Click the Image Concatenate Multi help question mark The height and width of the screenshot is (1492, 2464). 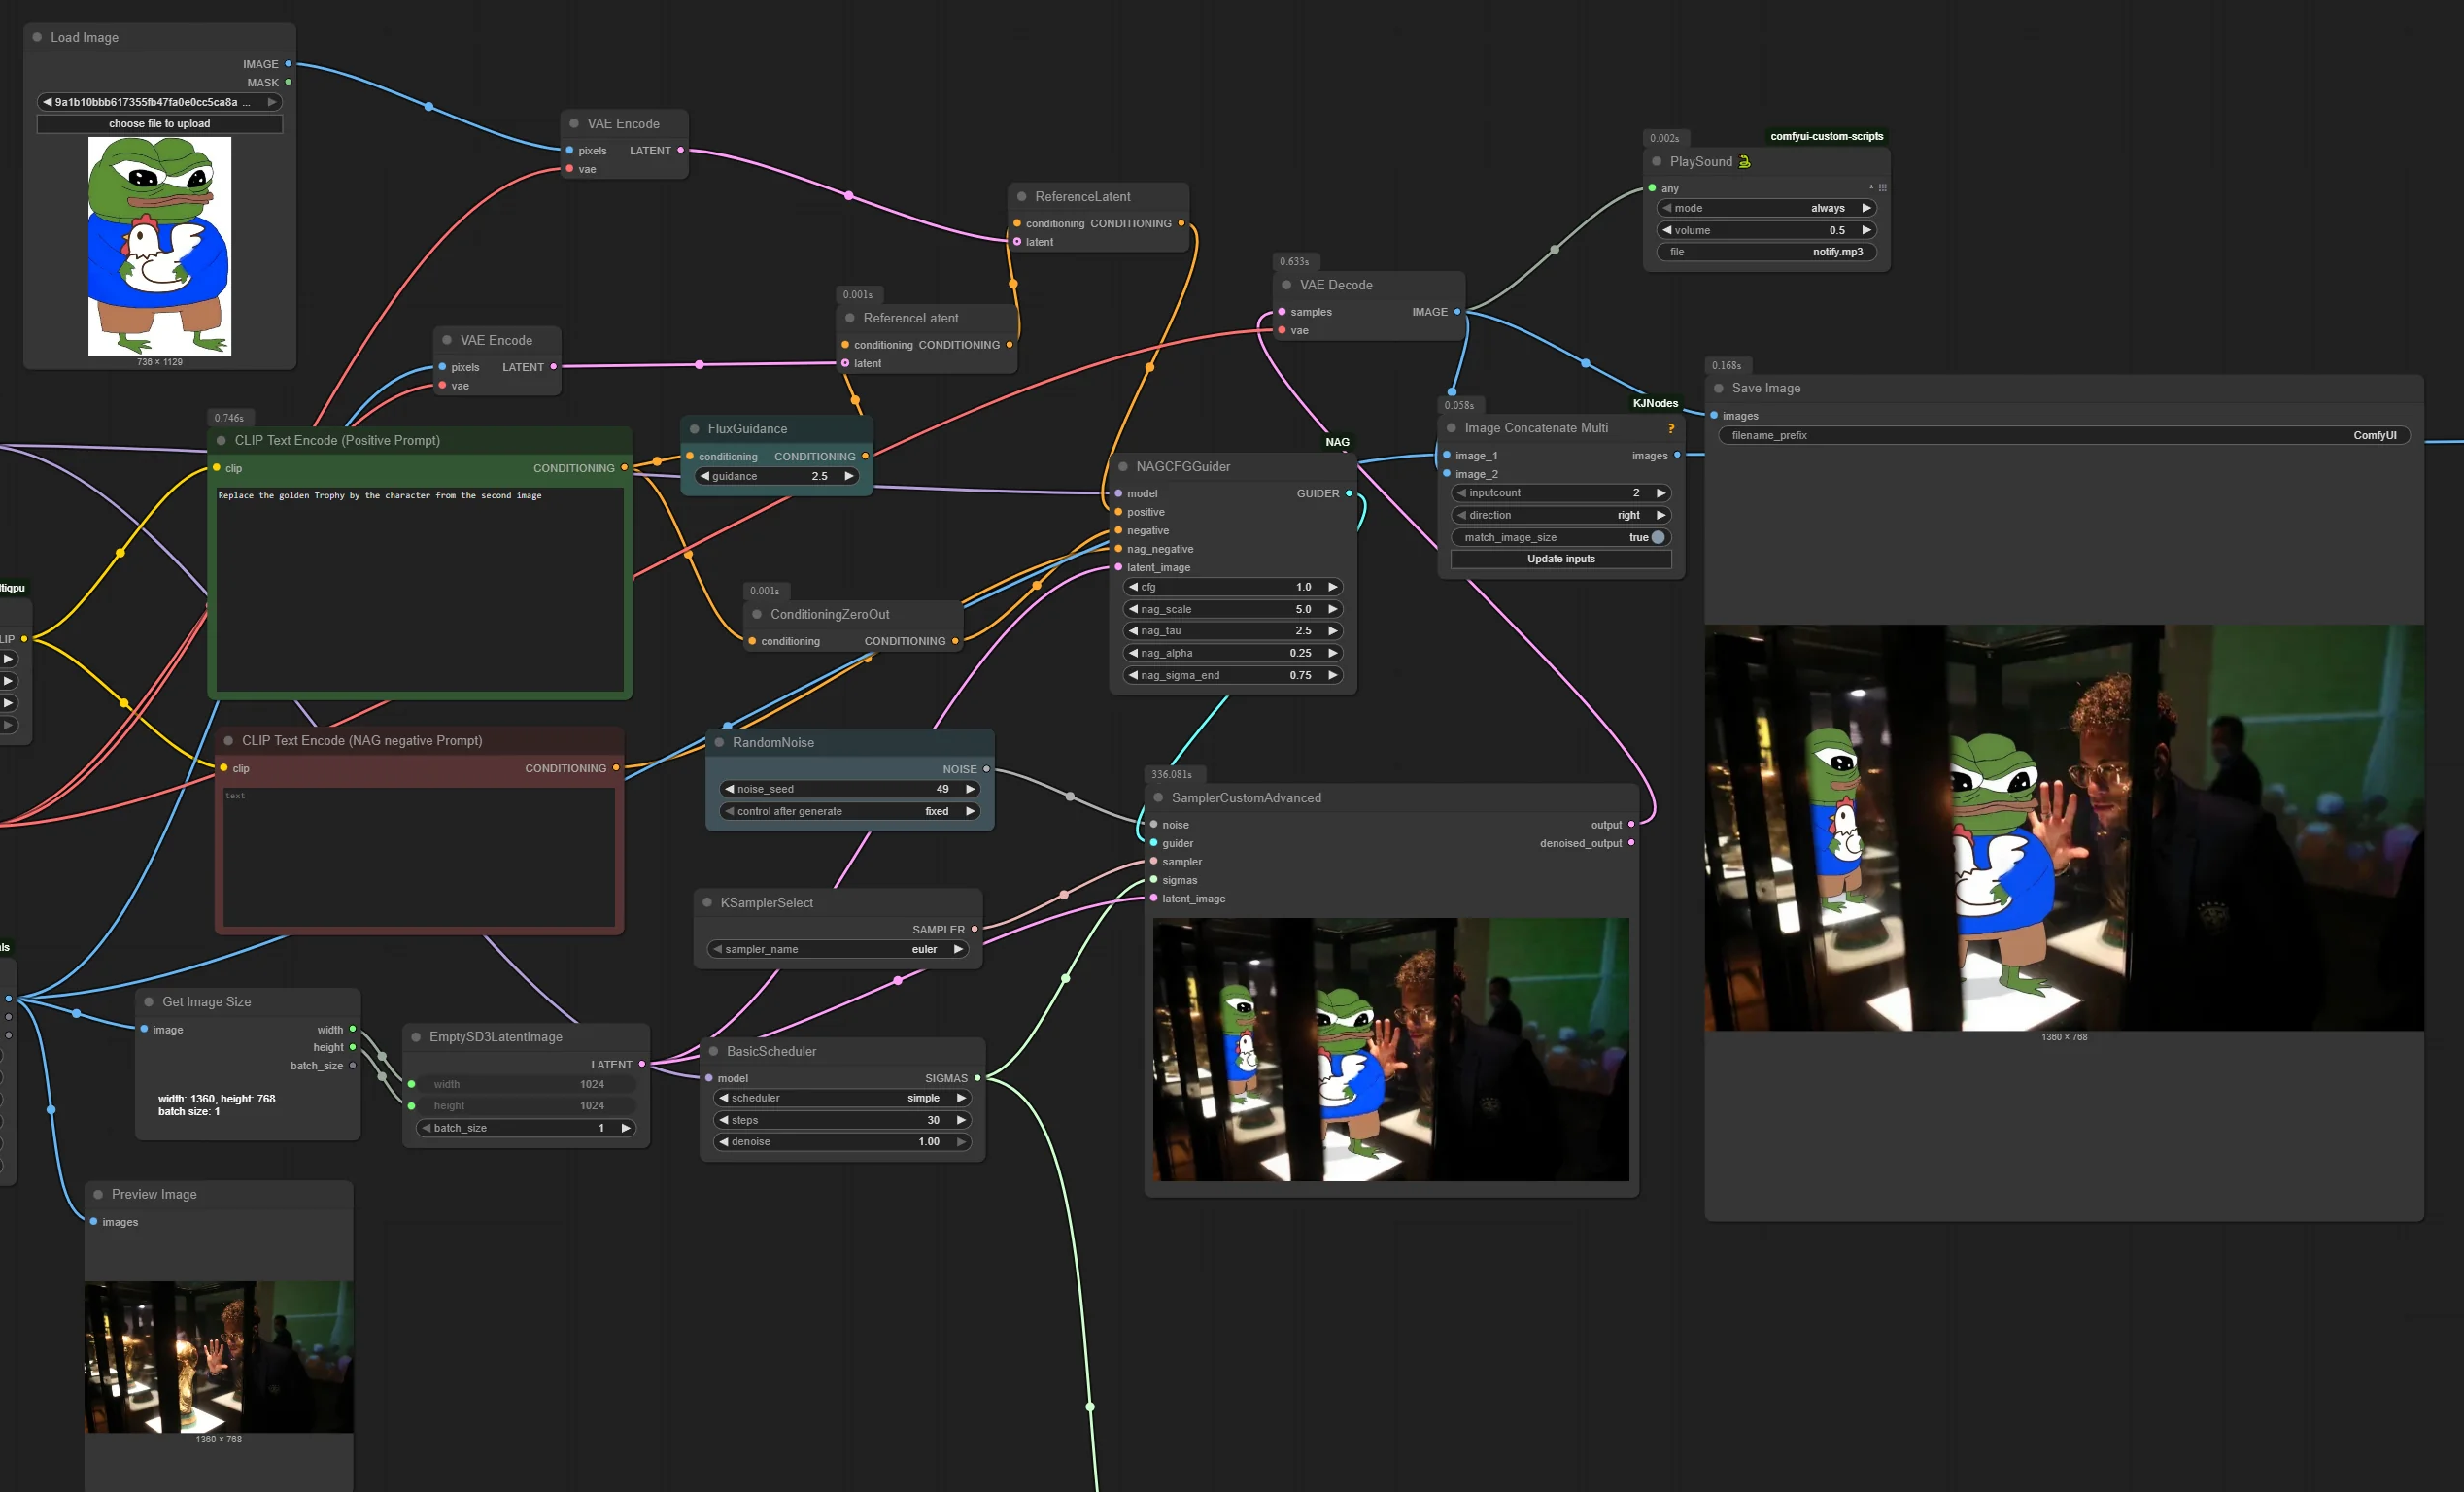click(1670, 429)
